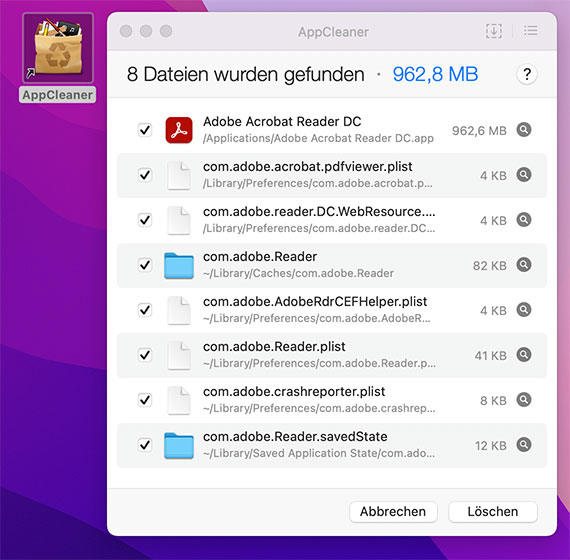Click the 962,6 MB size value
The image size is (570, 560).
point(479,131)
